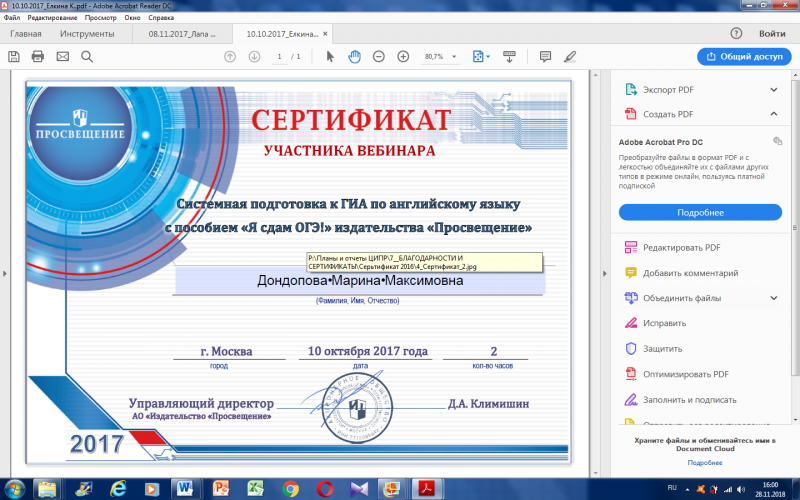Open Windows Start button
This screenshot has width=800, height=500.
click(14, 489)
